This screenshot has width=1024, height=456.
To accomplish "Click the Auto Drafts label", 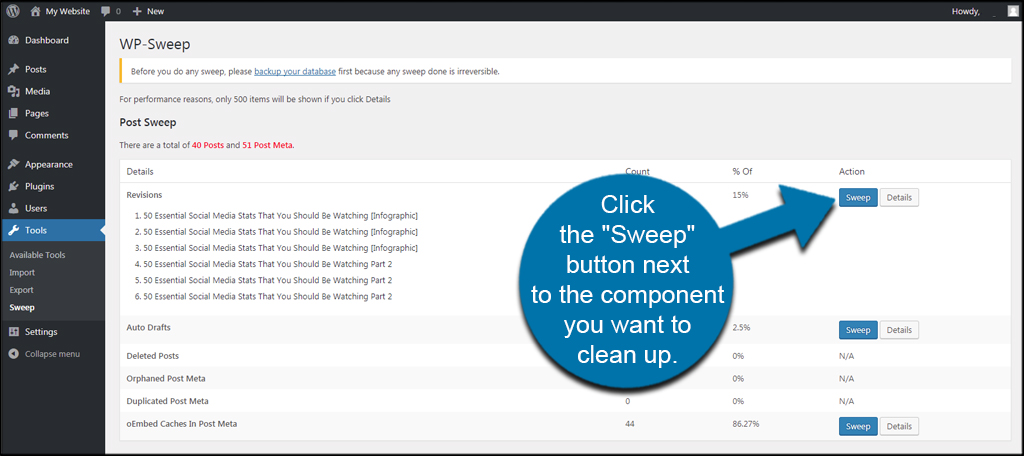I will [x=148, y=327].
